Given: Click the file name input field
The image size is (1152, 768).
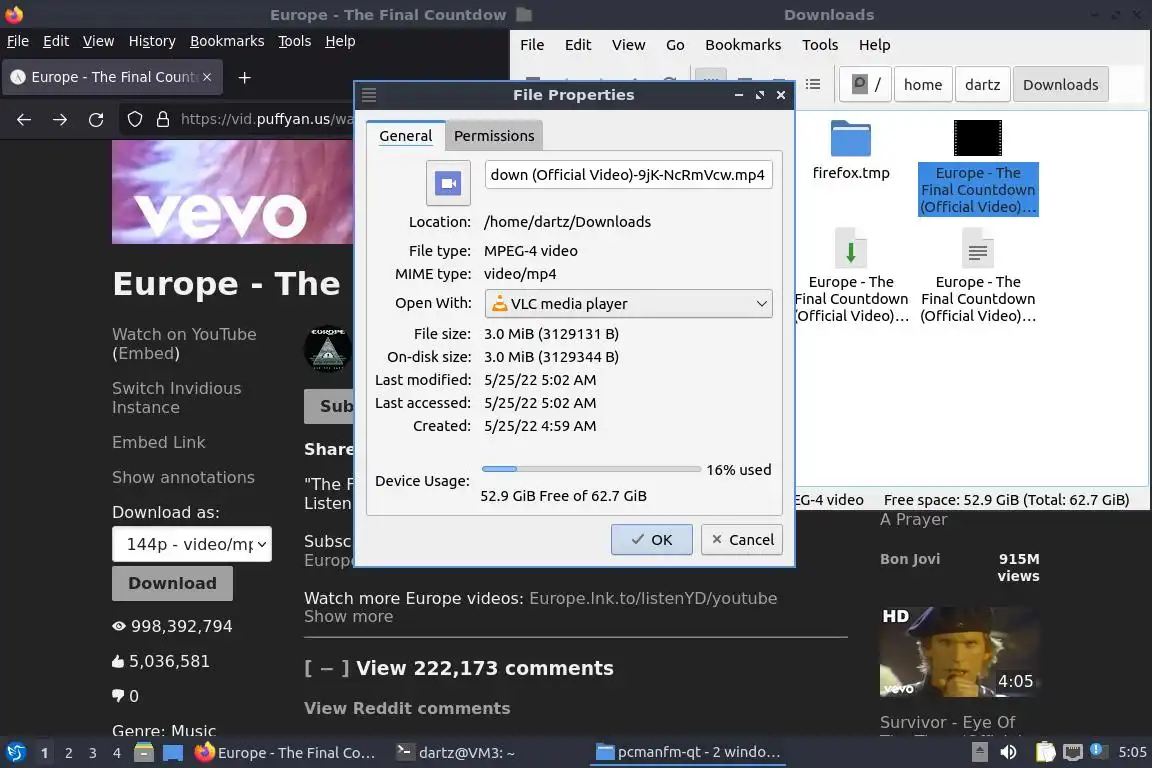Looking at the screenshot, I should 628,175.
